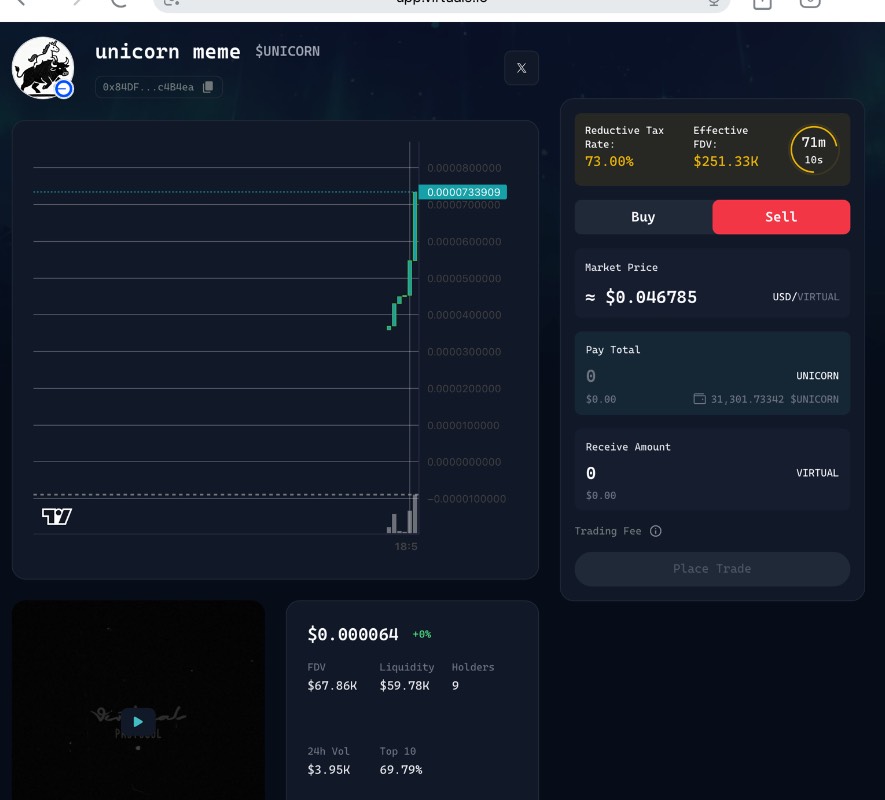Click the TradingView logo on chart
The height and width of the screenshot is (800, 885).
click(x=57, y=516)
